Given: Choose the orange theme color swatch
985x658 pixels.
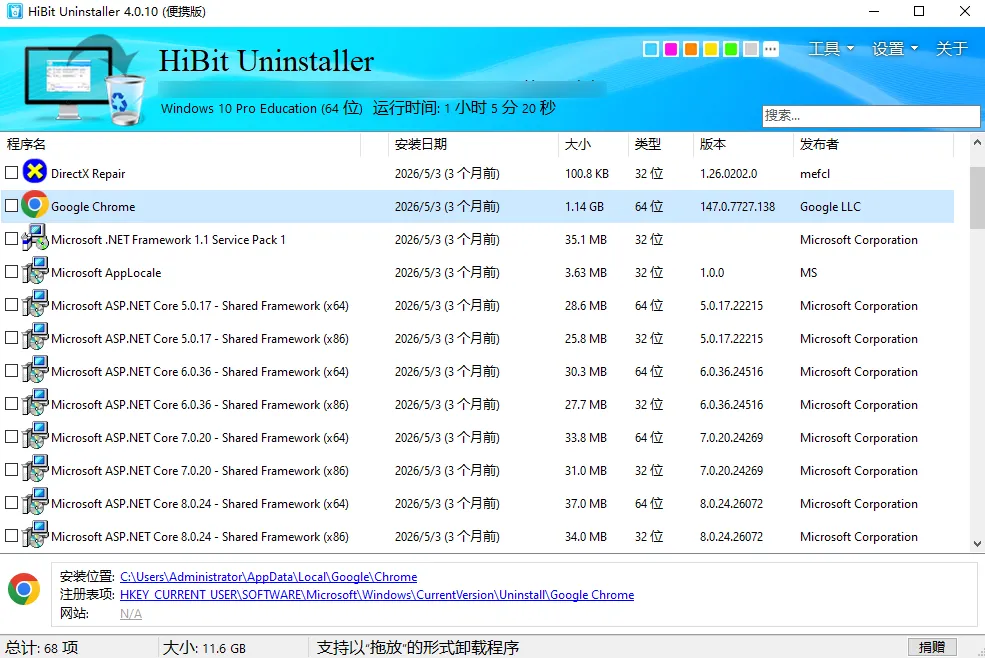Looking at the screenshot, I should click(691, 49).
